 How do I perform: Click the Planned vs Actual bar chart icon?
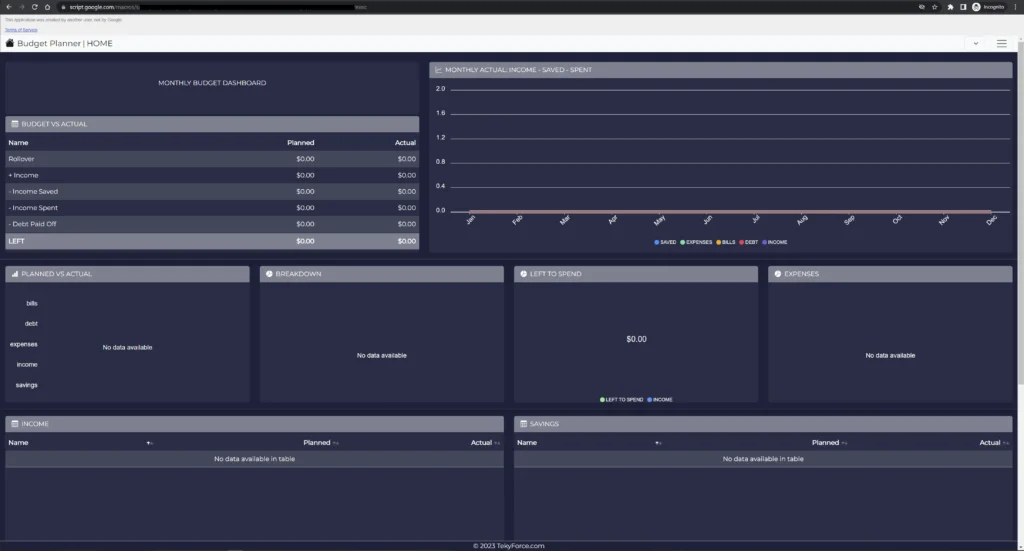click(x=14, y=274)
